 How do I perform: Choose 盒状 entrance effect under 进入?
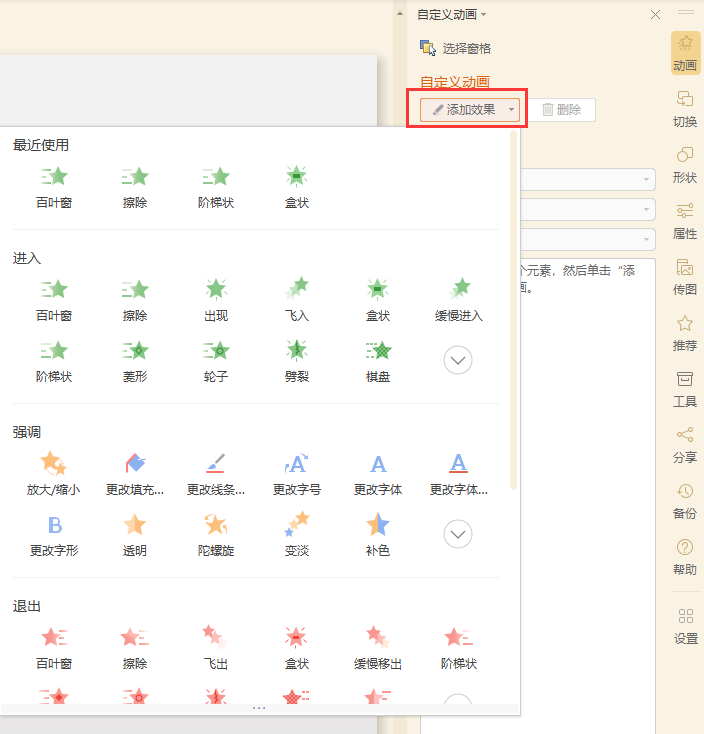click(x=378, y=300)
